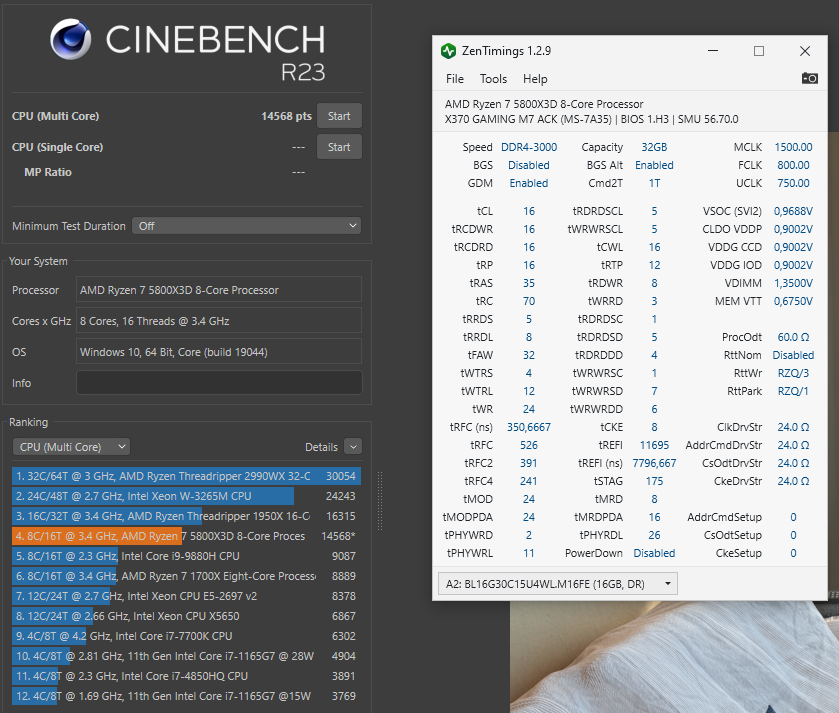Open the CPU (Multi Core) ranking dropdown
The height and width of the screenshot is (713, 839).
(72, 447)
